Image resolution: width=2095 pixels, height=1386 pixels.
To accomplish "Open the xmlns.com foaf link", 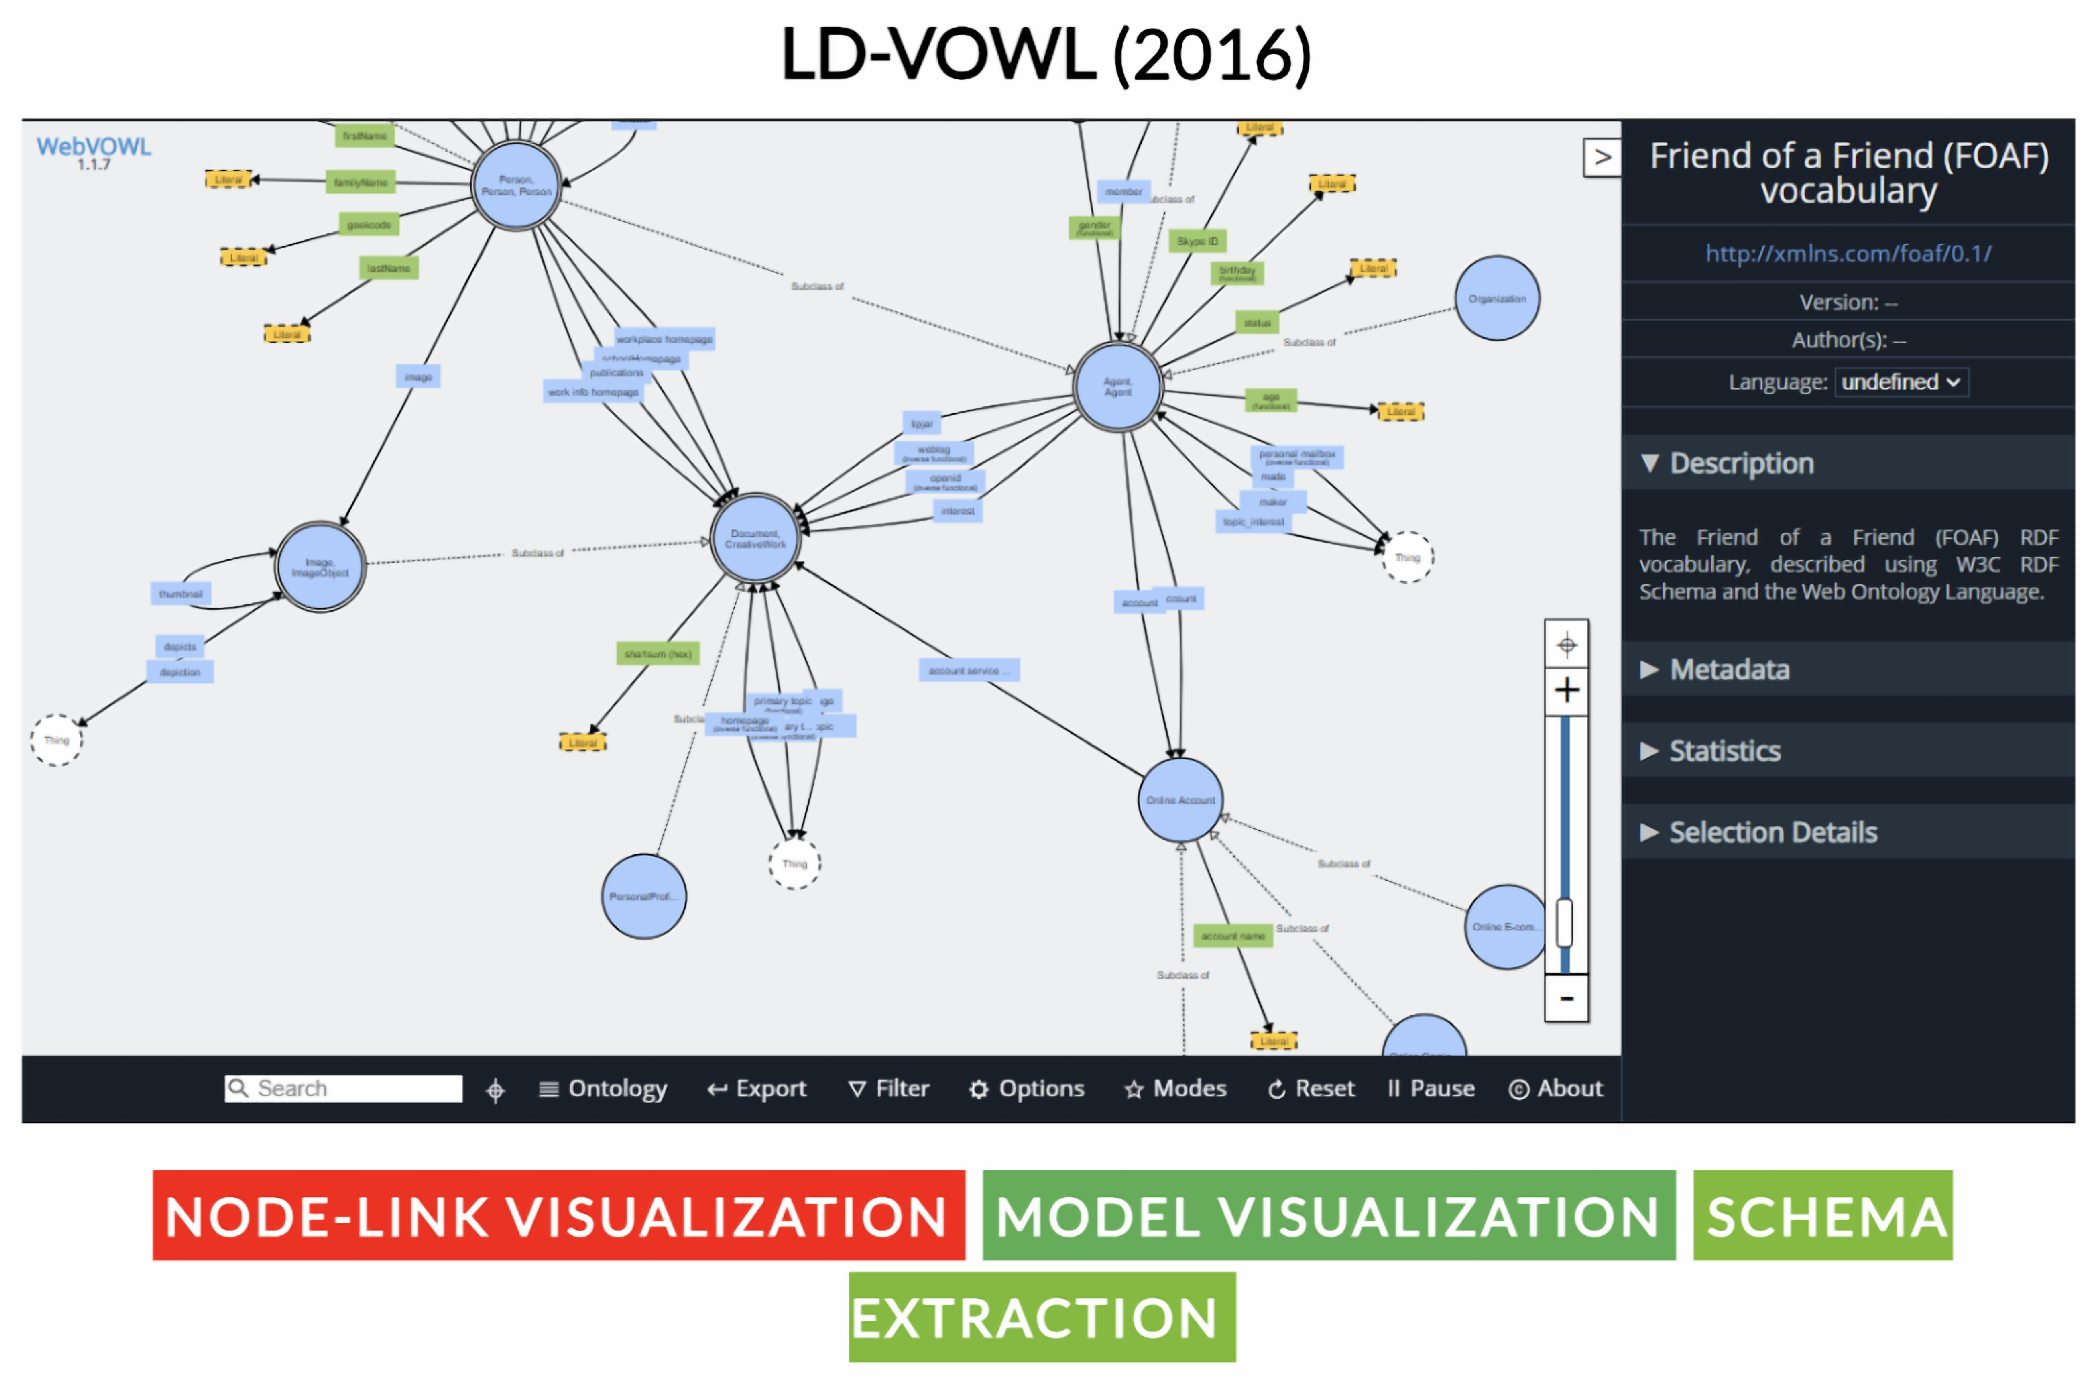I will tap(1847, 253).
